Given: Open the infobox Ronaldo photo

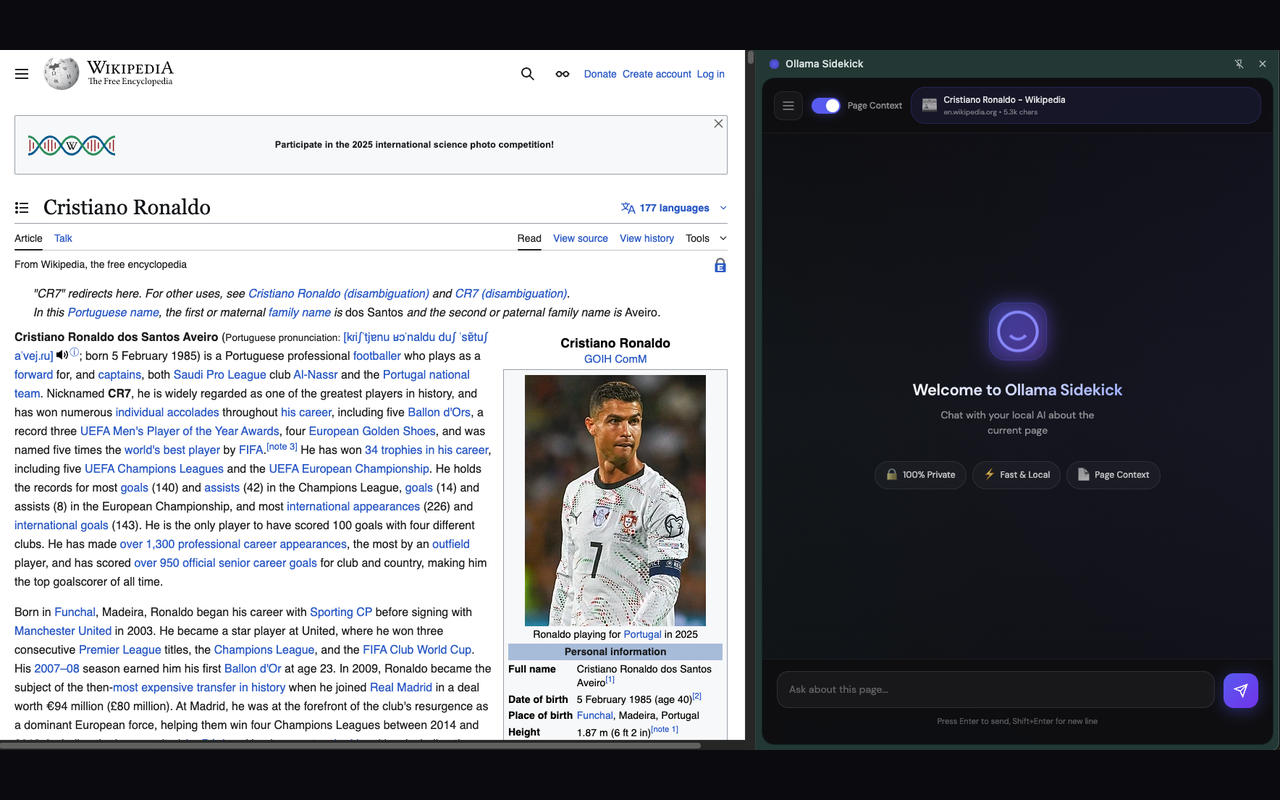Looking at the screenshot, I should (615, 500).
